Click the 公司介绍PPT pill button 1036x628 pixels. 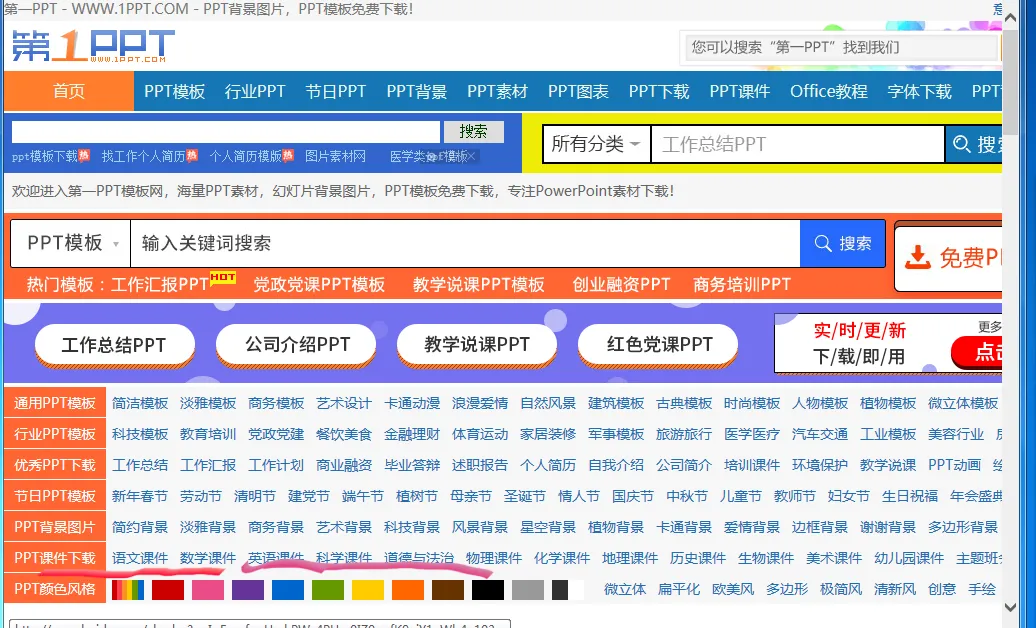(x=296, y=344)
